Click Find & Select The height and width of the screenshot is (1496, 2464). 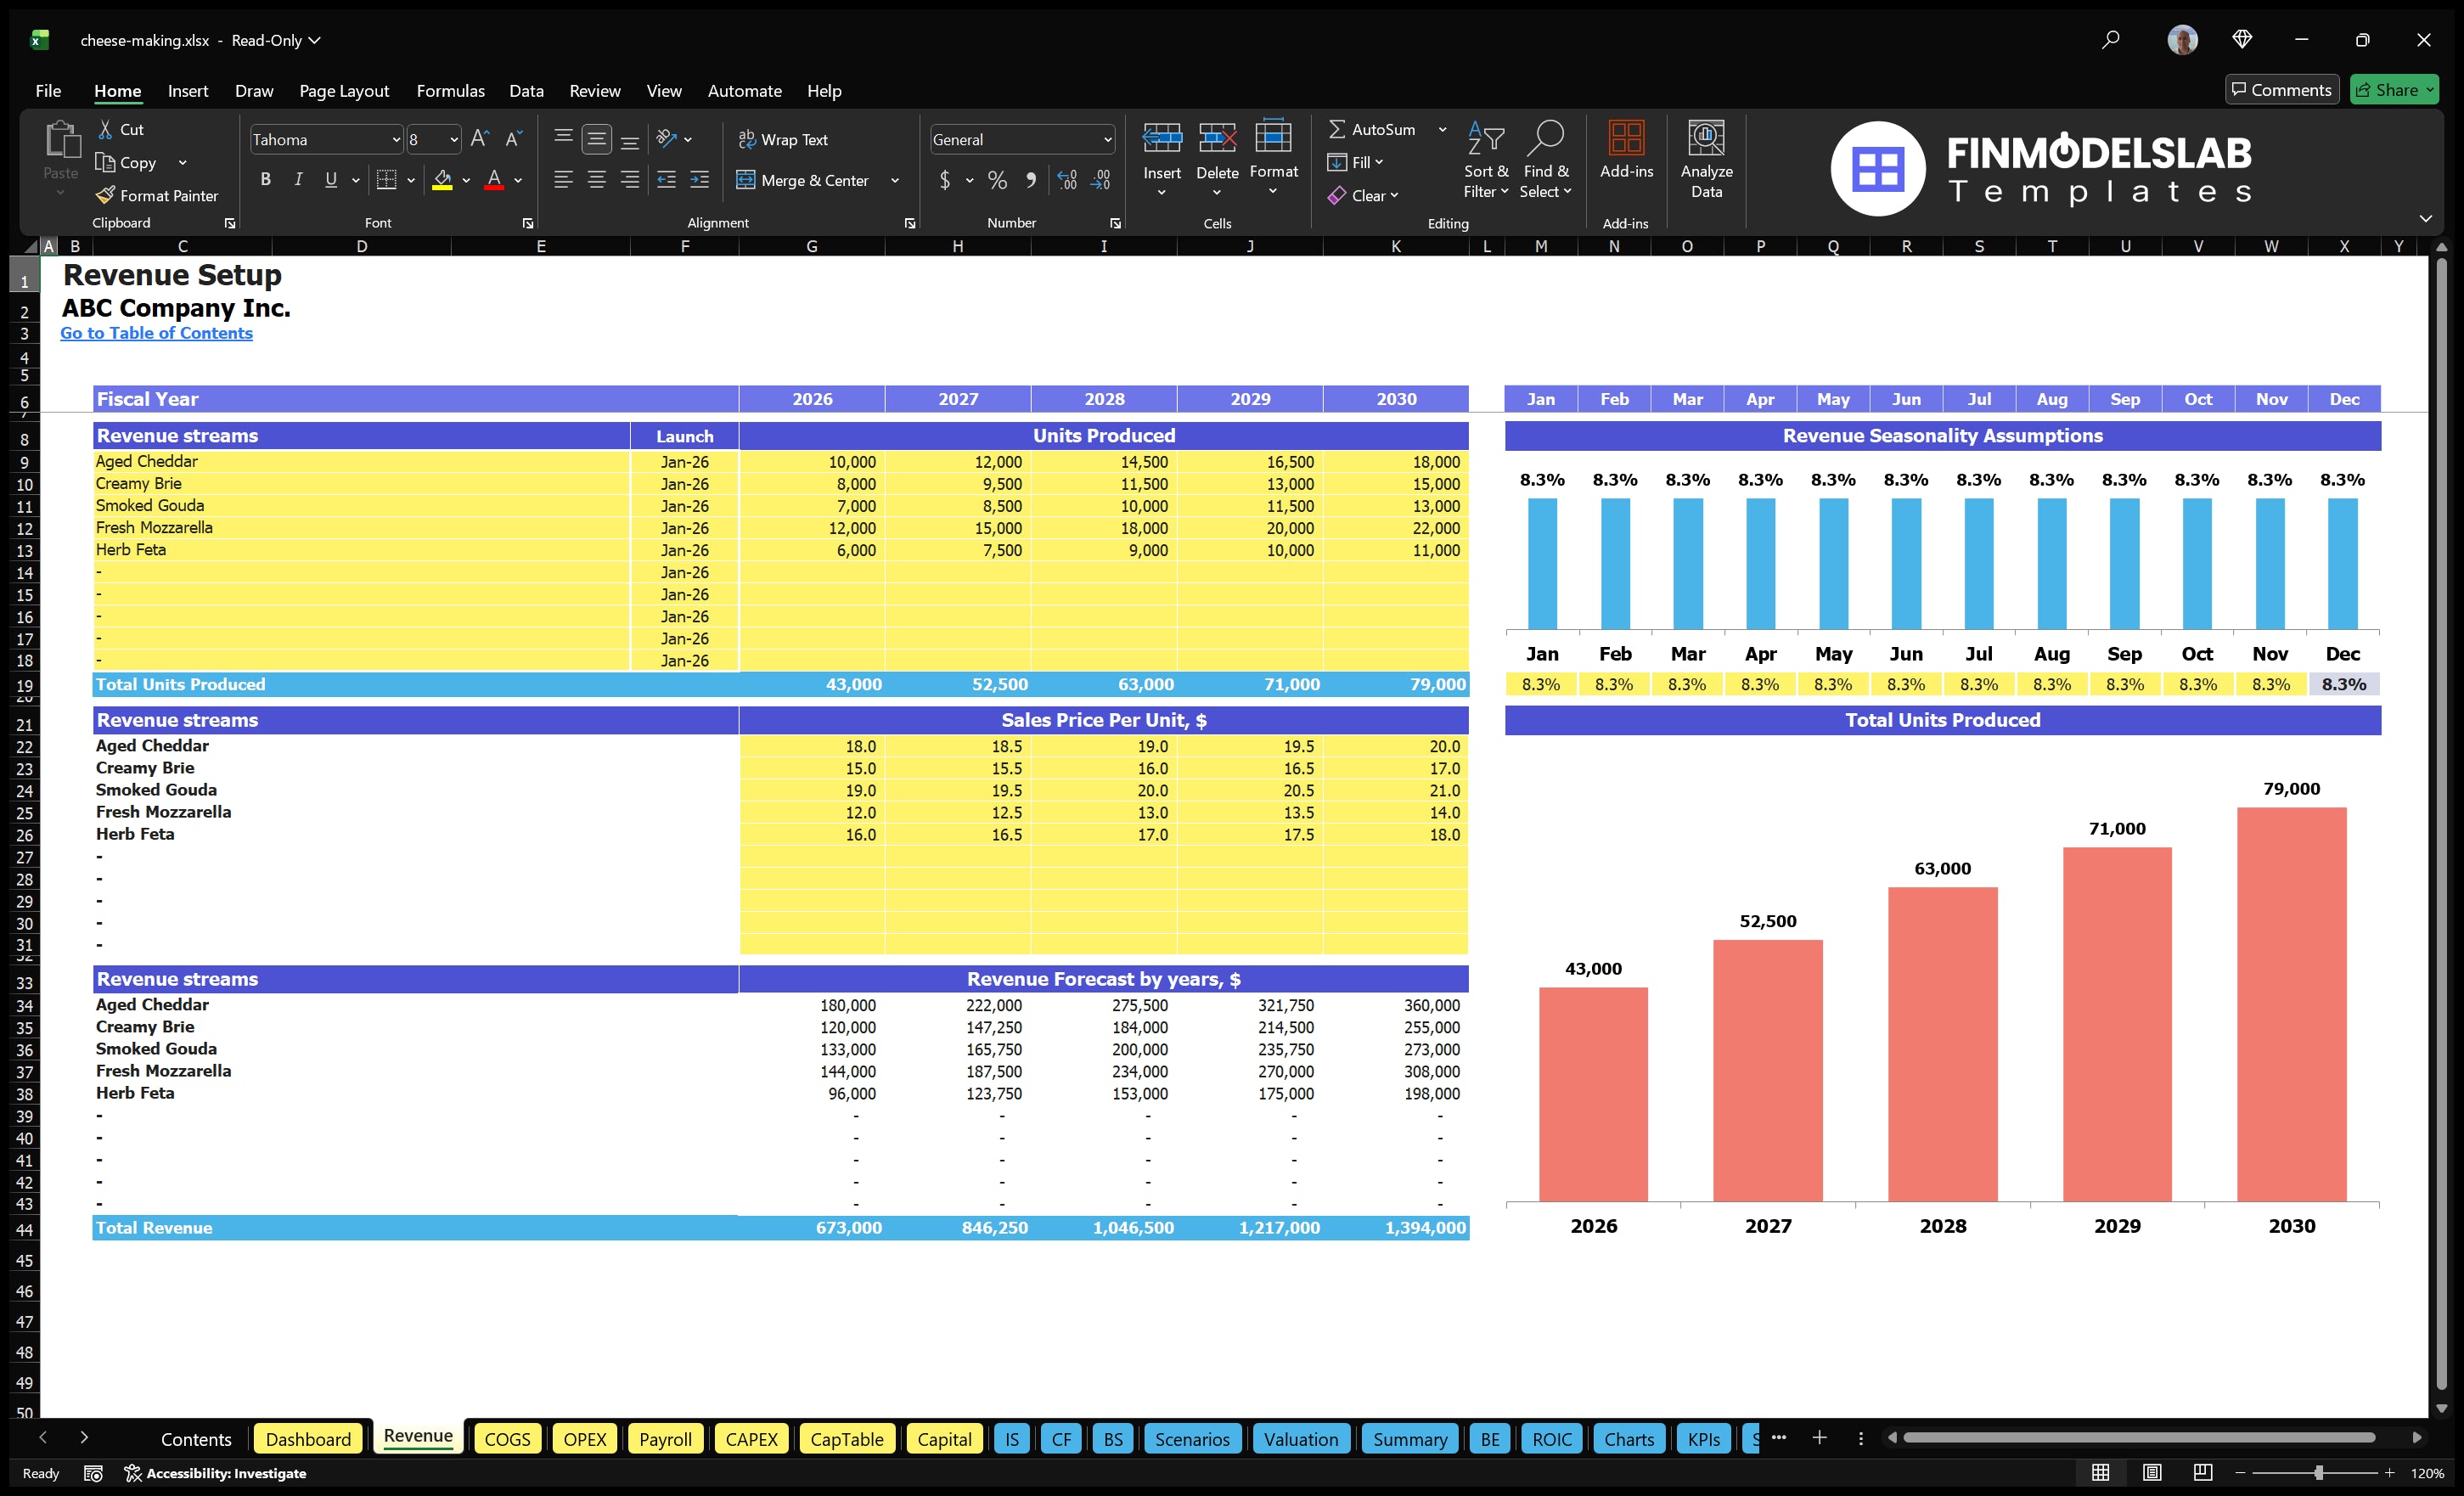click(x=1546, y=160)
